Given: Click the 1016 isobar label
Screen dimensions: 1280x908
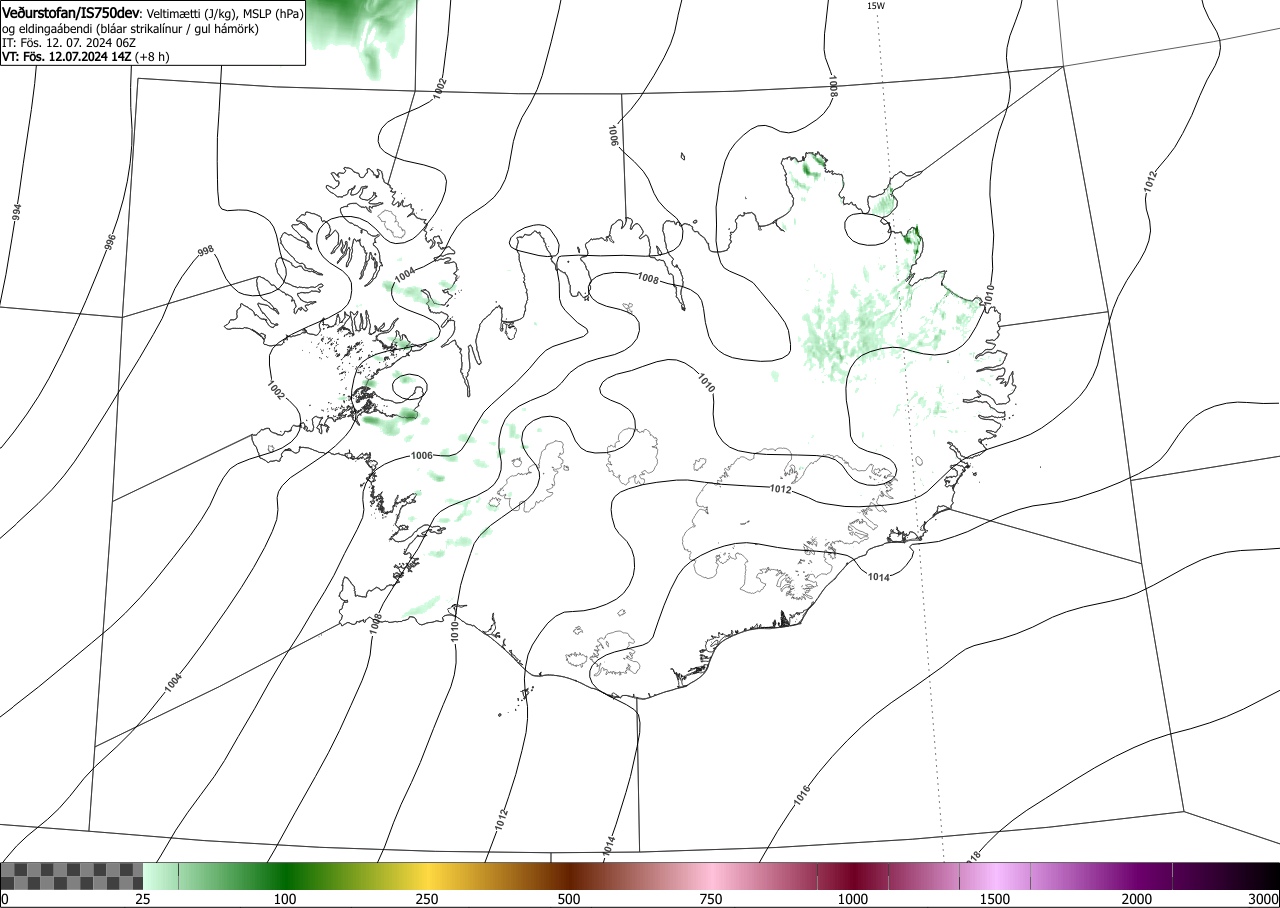Looking at the screenshot, I should coord(802,796).
